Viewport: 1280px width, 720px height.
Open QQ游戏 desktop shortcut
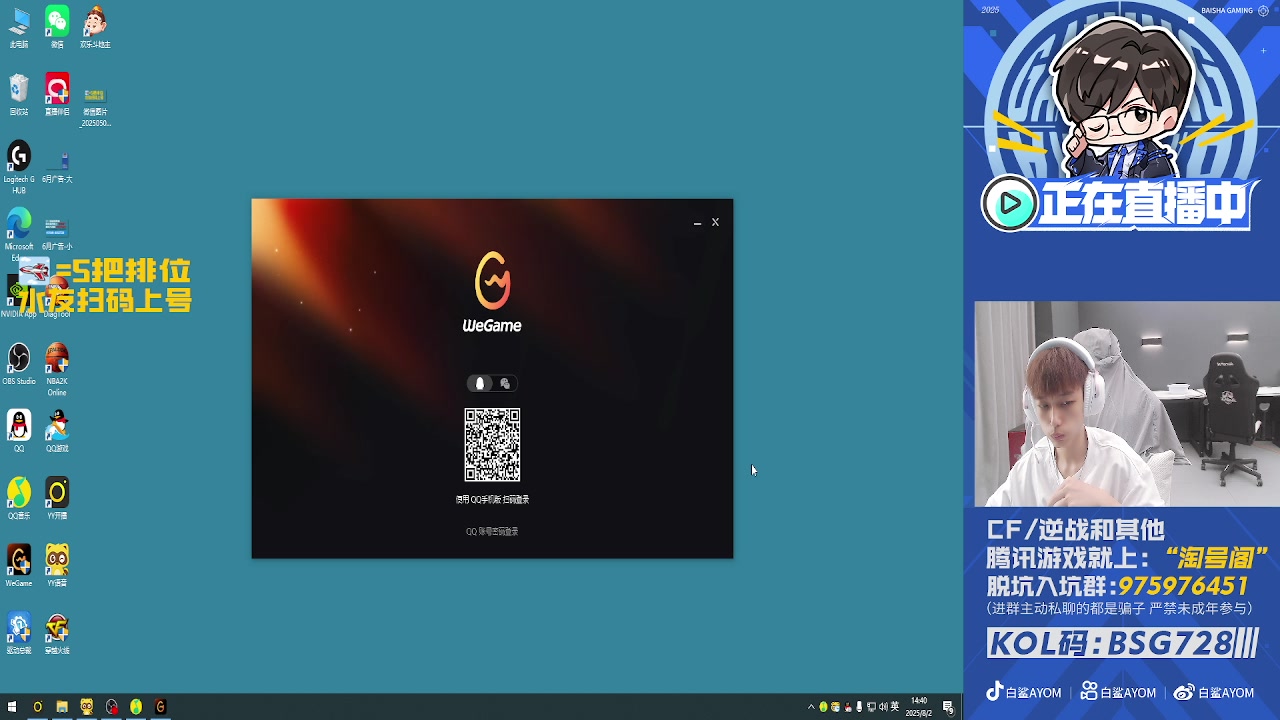(57, 430)
